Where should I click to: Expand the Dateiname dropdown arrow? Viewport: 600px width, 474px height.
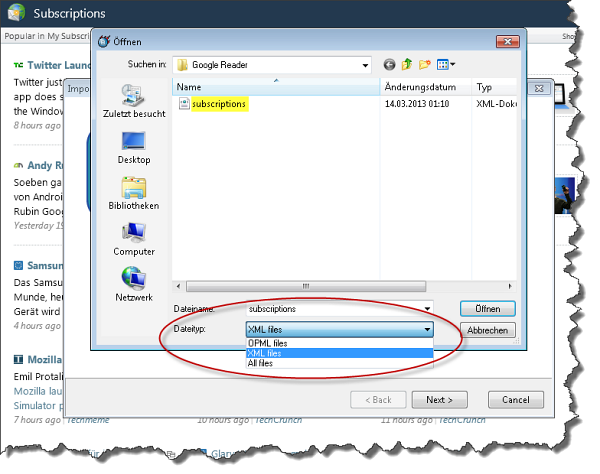point(427,309)
